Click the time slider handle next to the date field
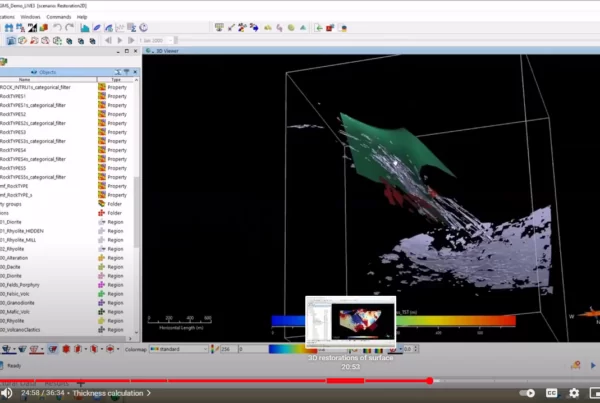Image resolution: width=600 pixels, height=403 pixels. click(176, 40)
